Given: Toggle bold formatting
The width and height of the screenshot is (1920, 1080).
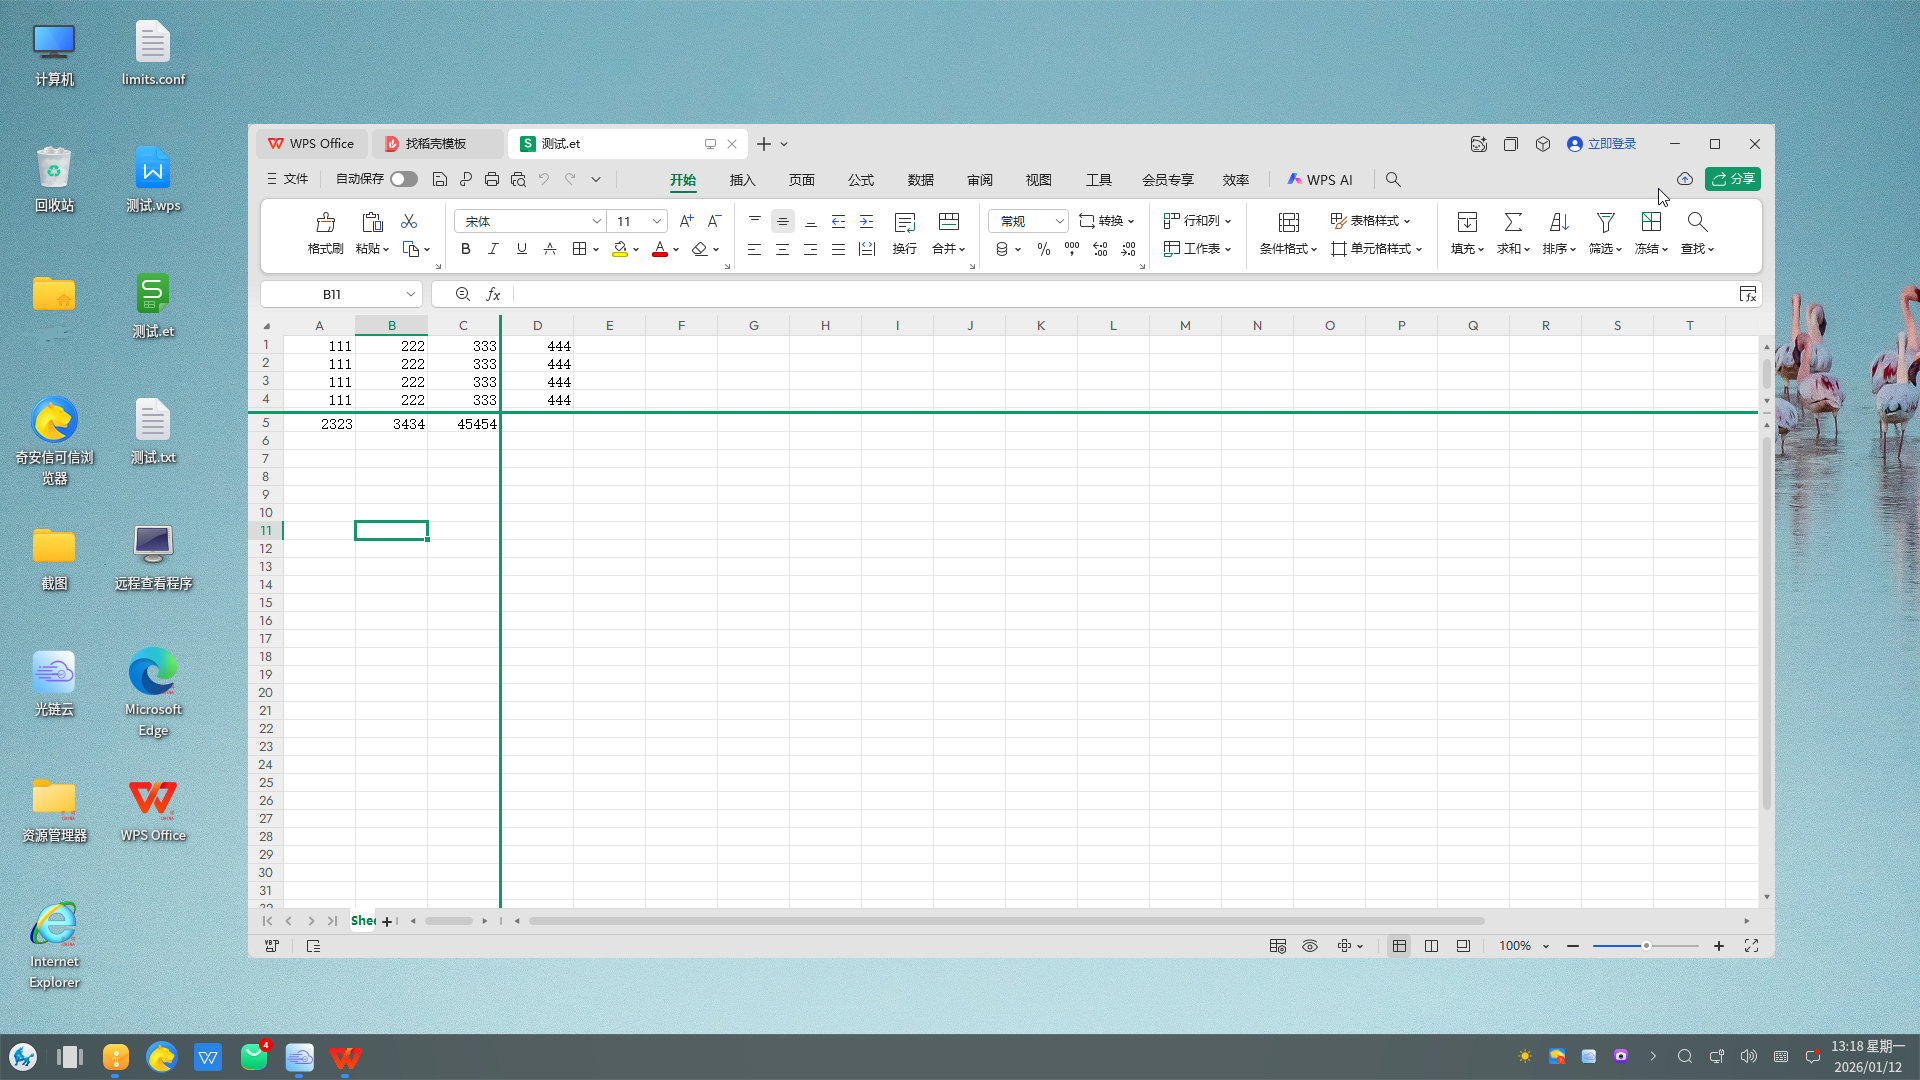Looking at the screenshot, I should point(465,249).
